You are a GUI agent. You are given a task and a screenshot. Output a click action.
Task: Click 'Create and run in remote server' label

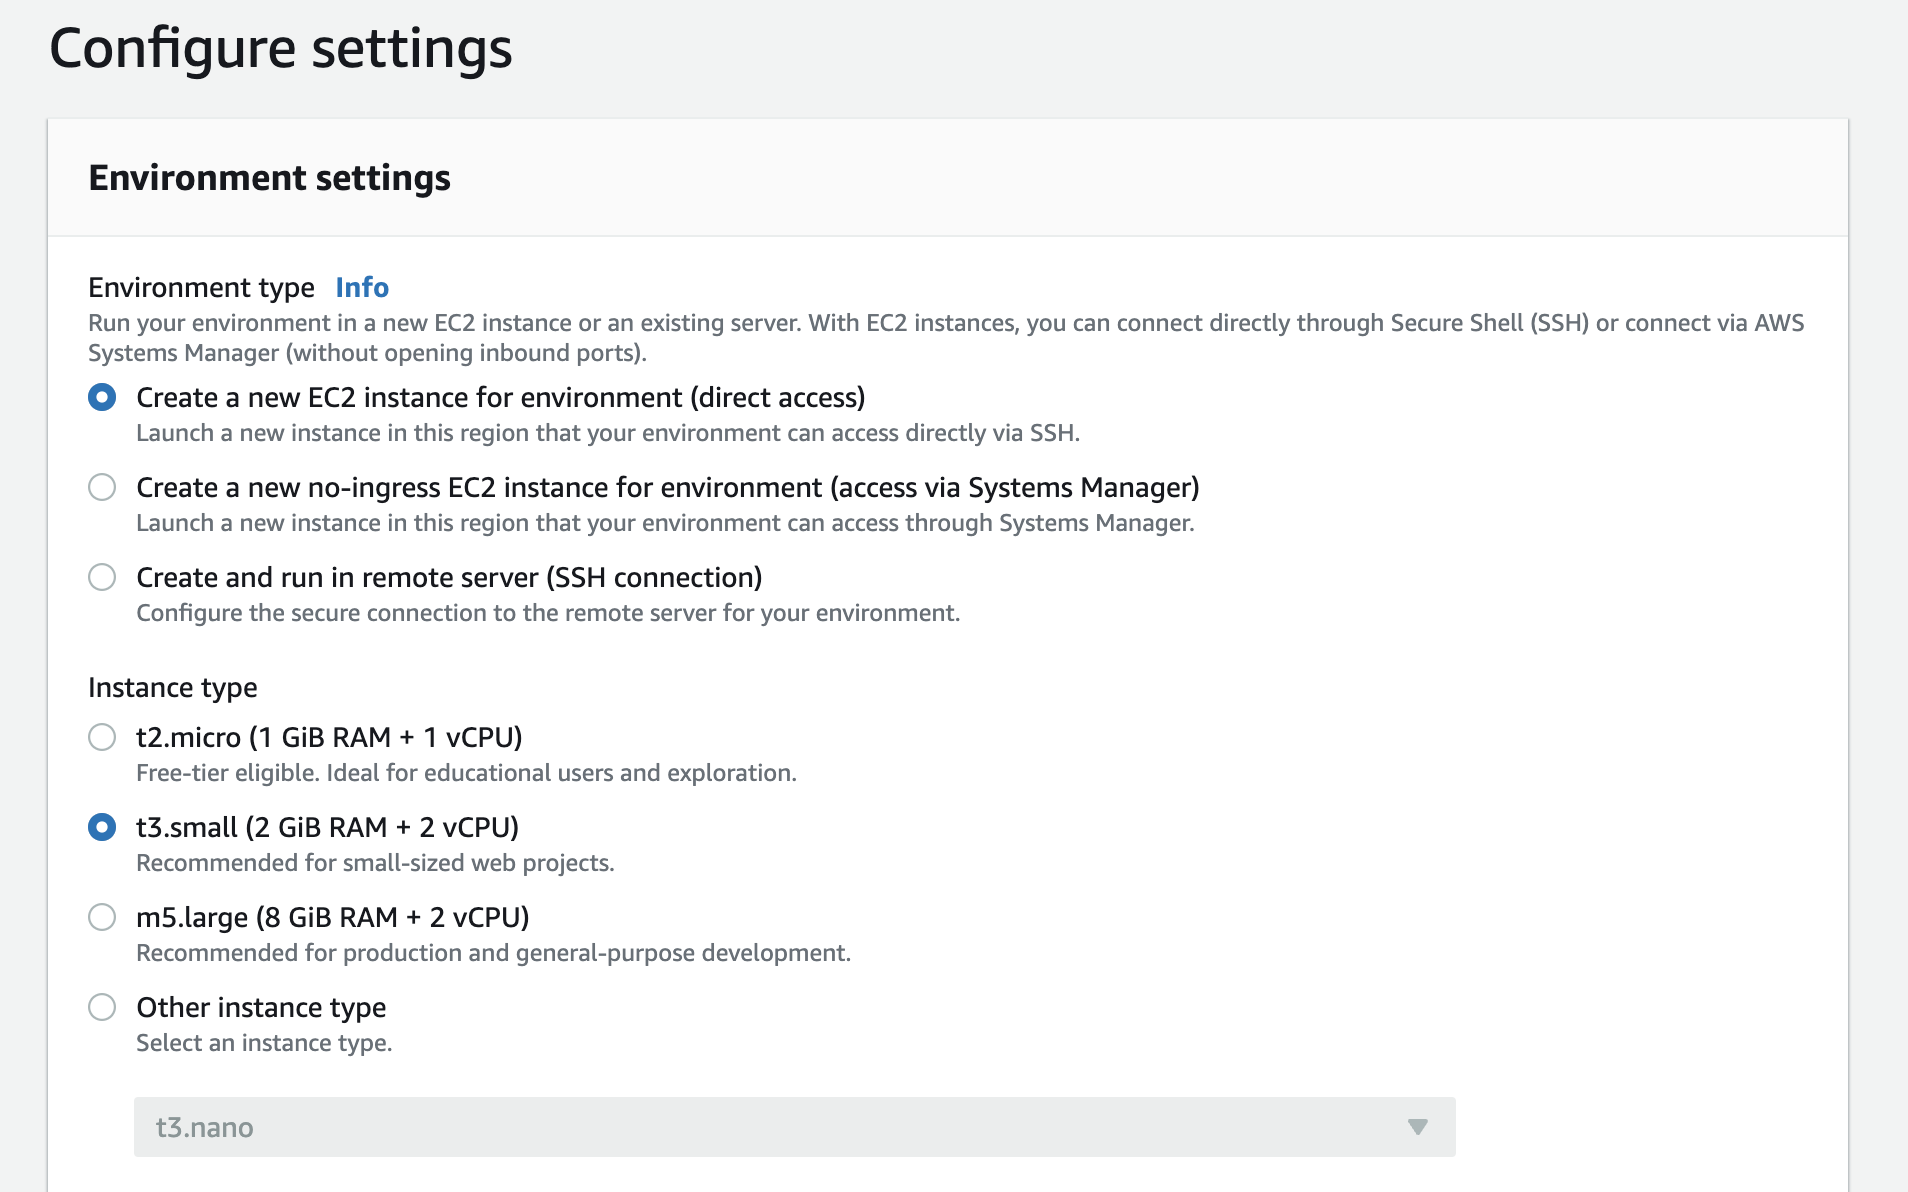click(x=449, y=577)
